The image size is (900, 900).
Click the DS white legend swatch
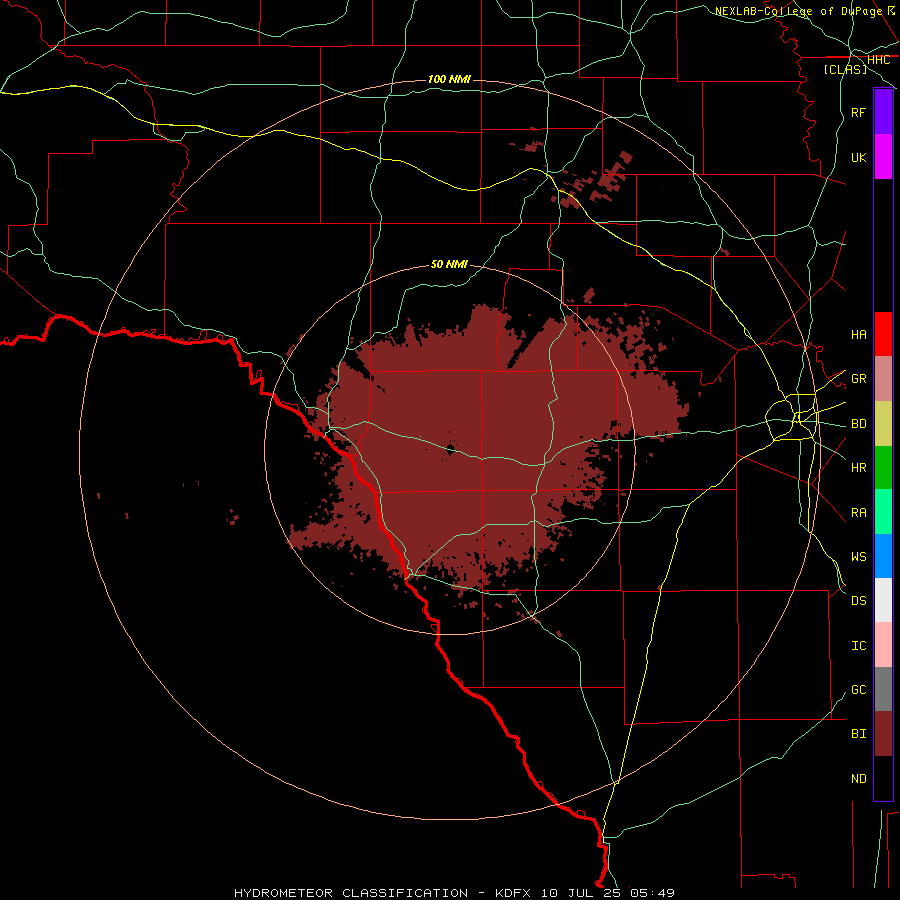883,600
